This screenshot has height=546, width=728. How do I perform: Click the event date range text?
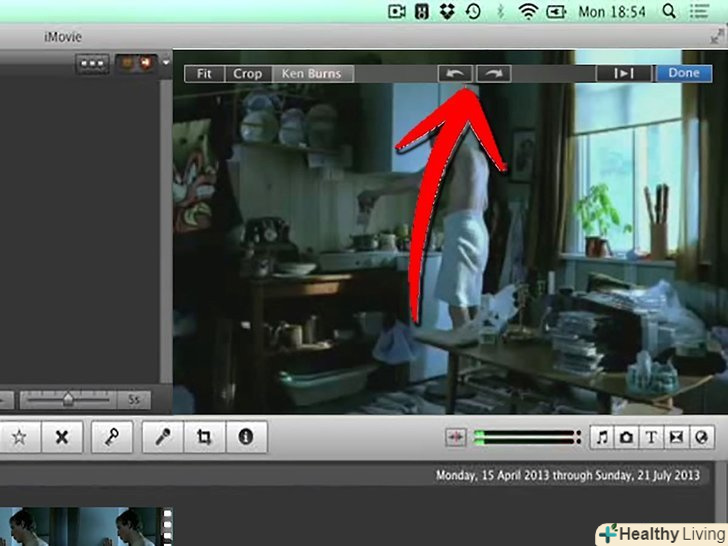567,475
